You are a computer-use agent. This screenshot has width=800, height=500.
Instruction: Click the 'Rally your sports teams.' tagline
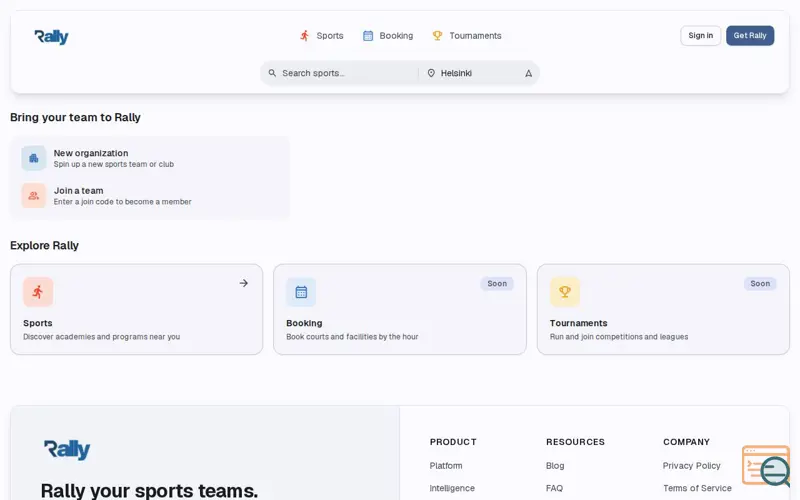[x=149, y=491]
